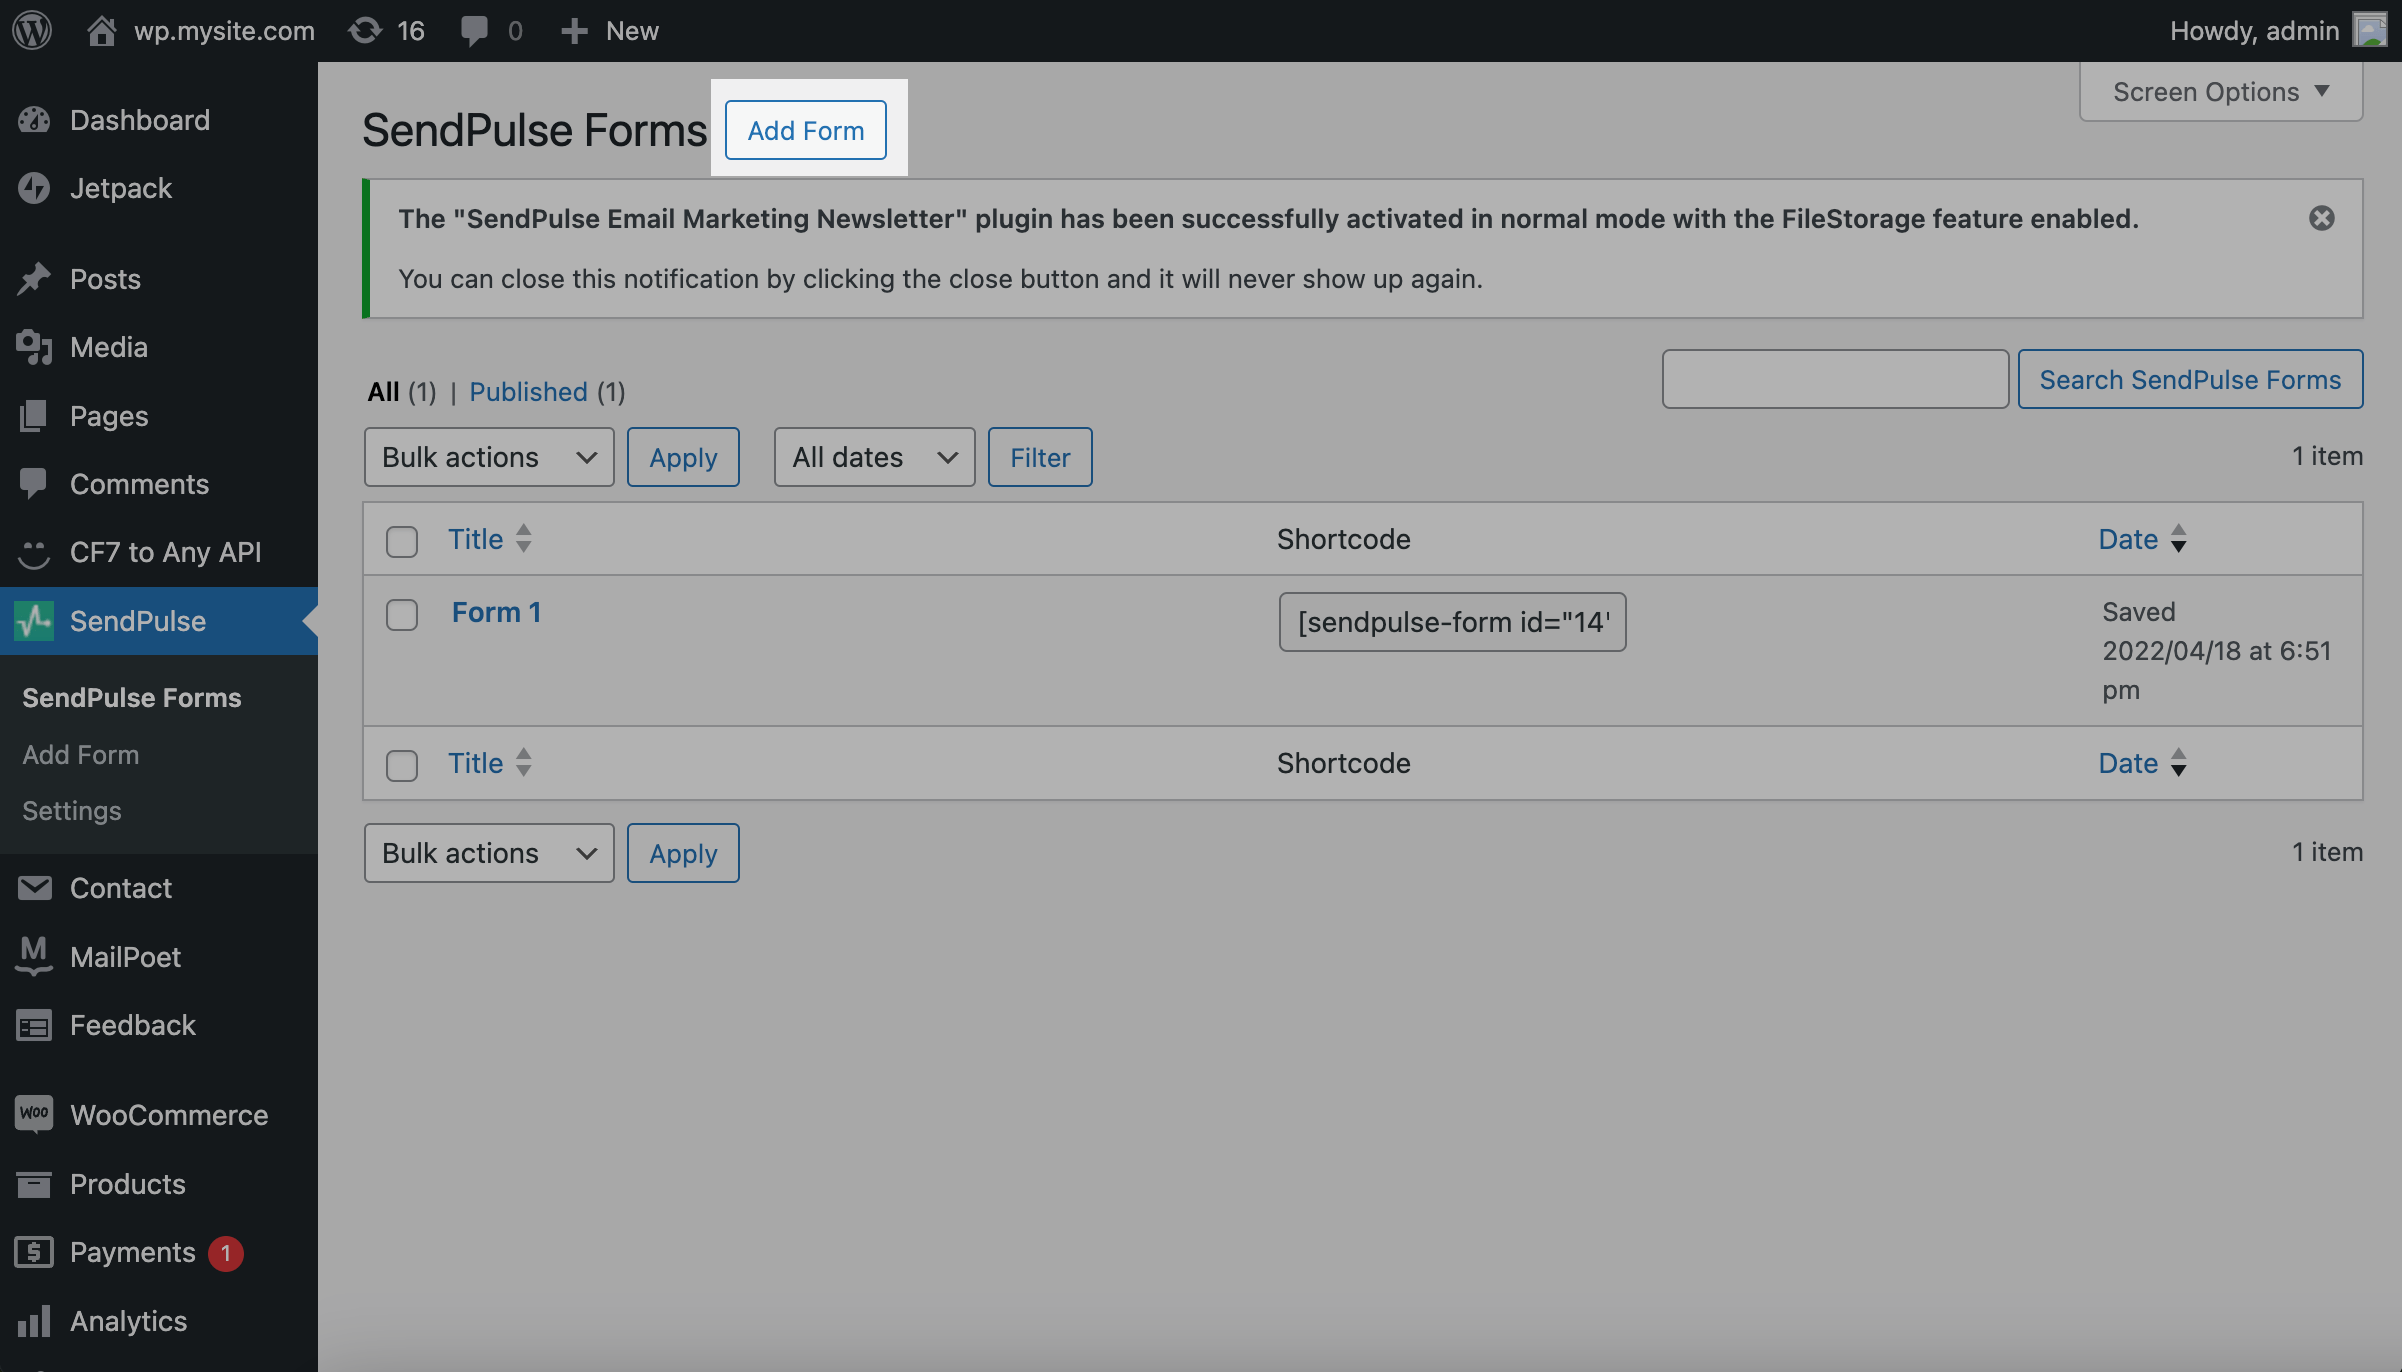This screenshot has width=2402, height=1372.
Task: Go to Analytics in sidebar
Action: coord(128,1321)
